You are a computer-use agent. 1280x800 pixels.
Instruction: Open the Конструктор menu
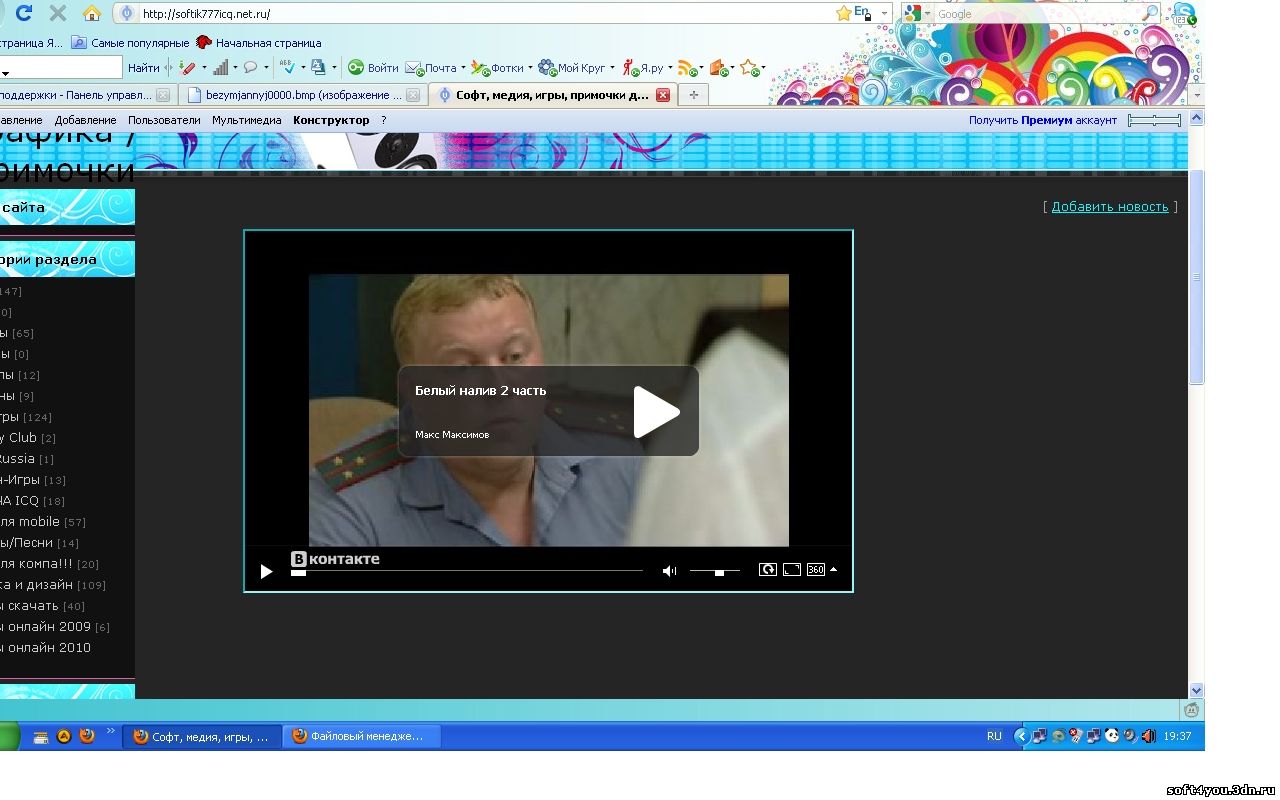331,120
